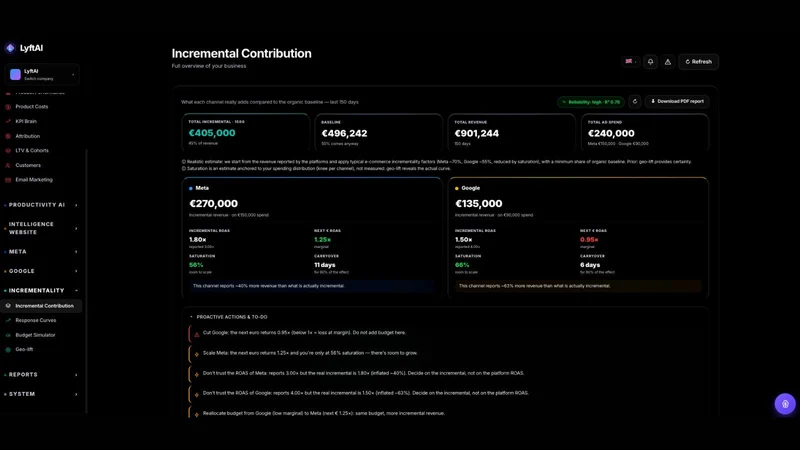Click the Refresh button
Screen dimensions: 800x450
(x=698, y=62)
